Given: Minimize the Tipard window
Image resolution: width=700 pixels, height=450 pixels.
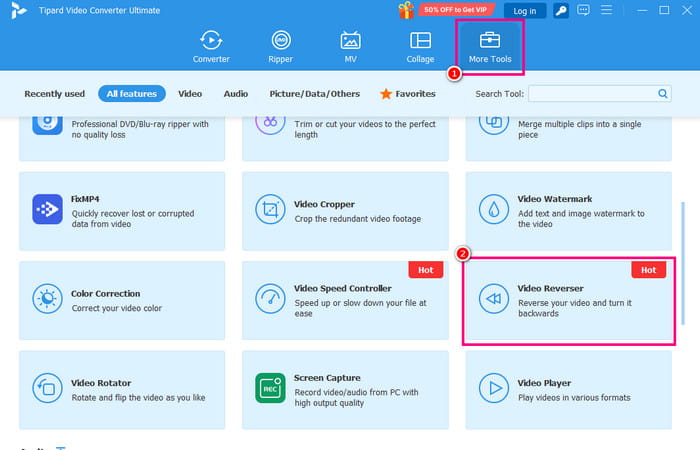Looking at the screenshot, I should 642,10.
